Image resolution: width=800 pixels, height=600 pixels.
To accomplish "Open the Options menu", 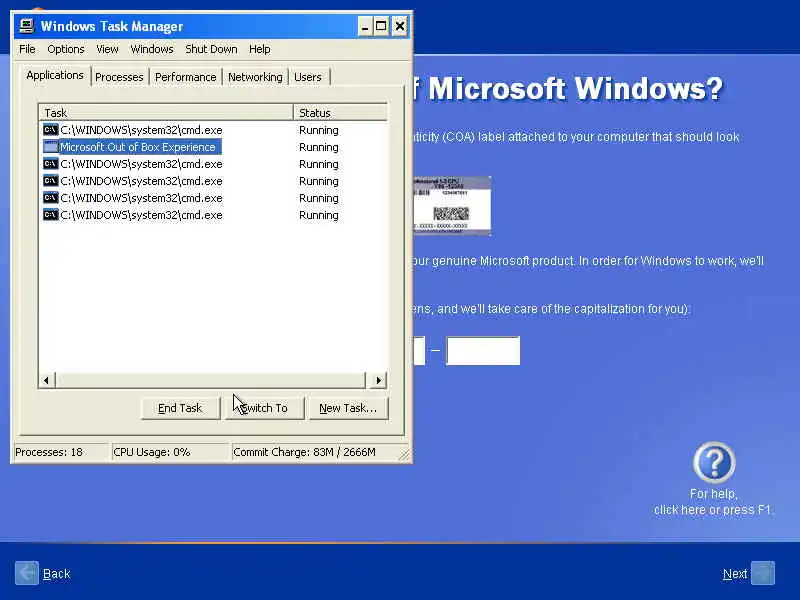I will point(66,49).
